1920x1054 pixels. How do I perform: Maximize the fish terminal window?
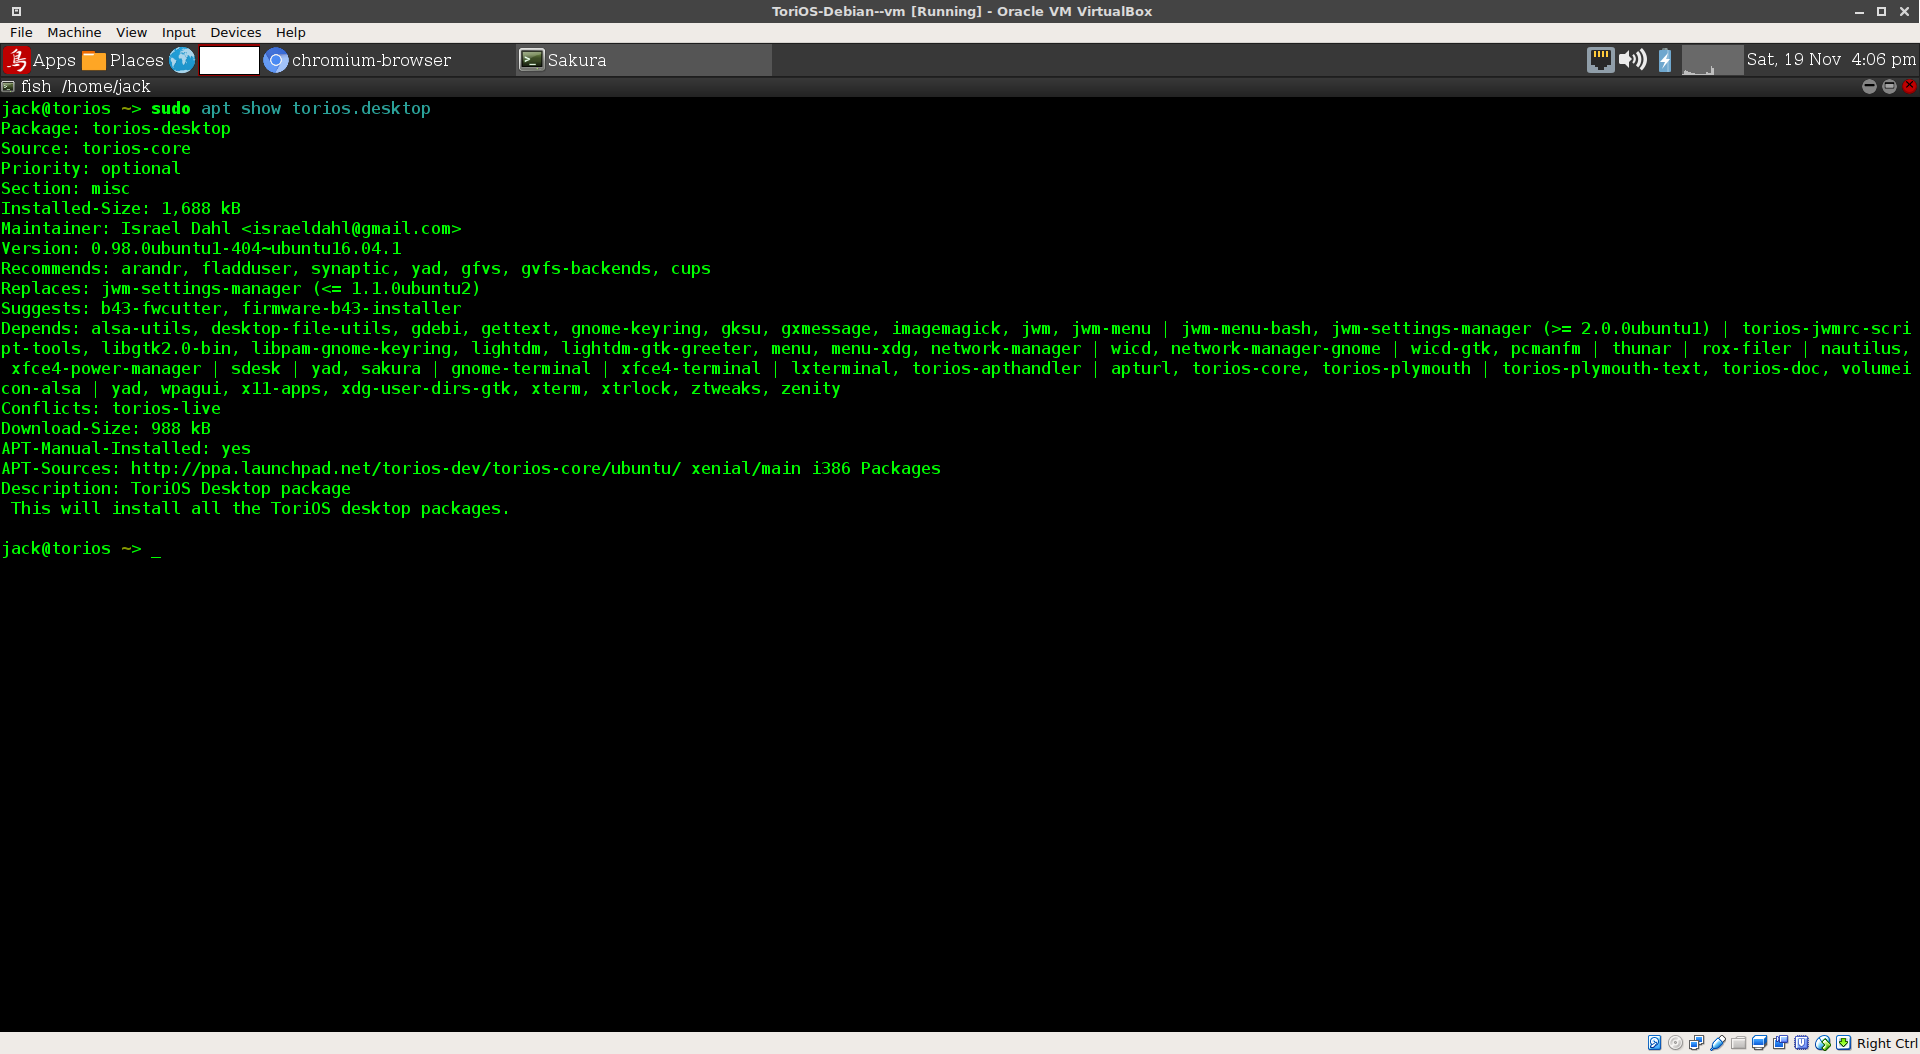pyautogui.click(x=1889, y=87)
